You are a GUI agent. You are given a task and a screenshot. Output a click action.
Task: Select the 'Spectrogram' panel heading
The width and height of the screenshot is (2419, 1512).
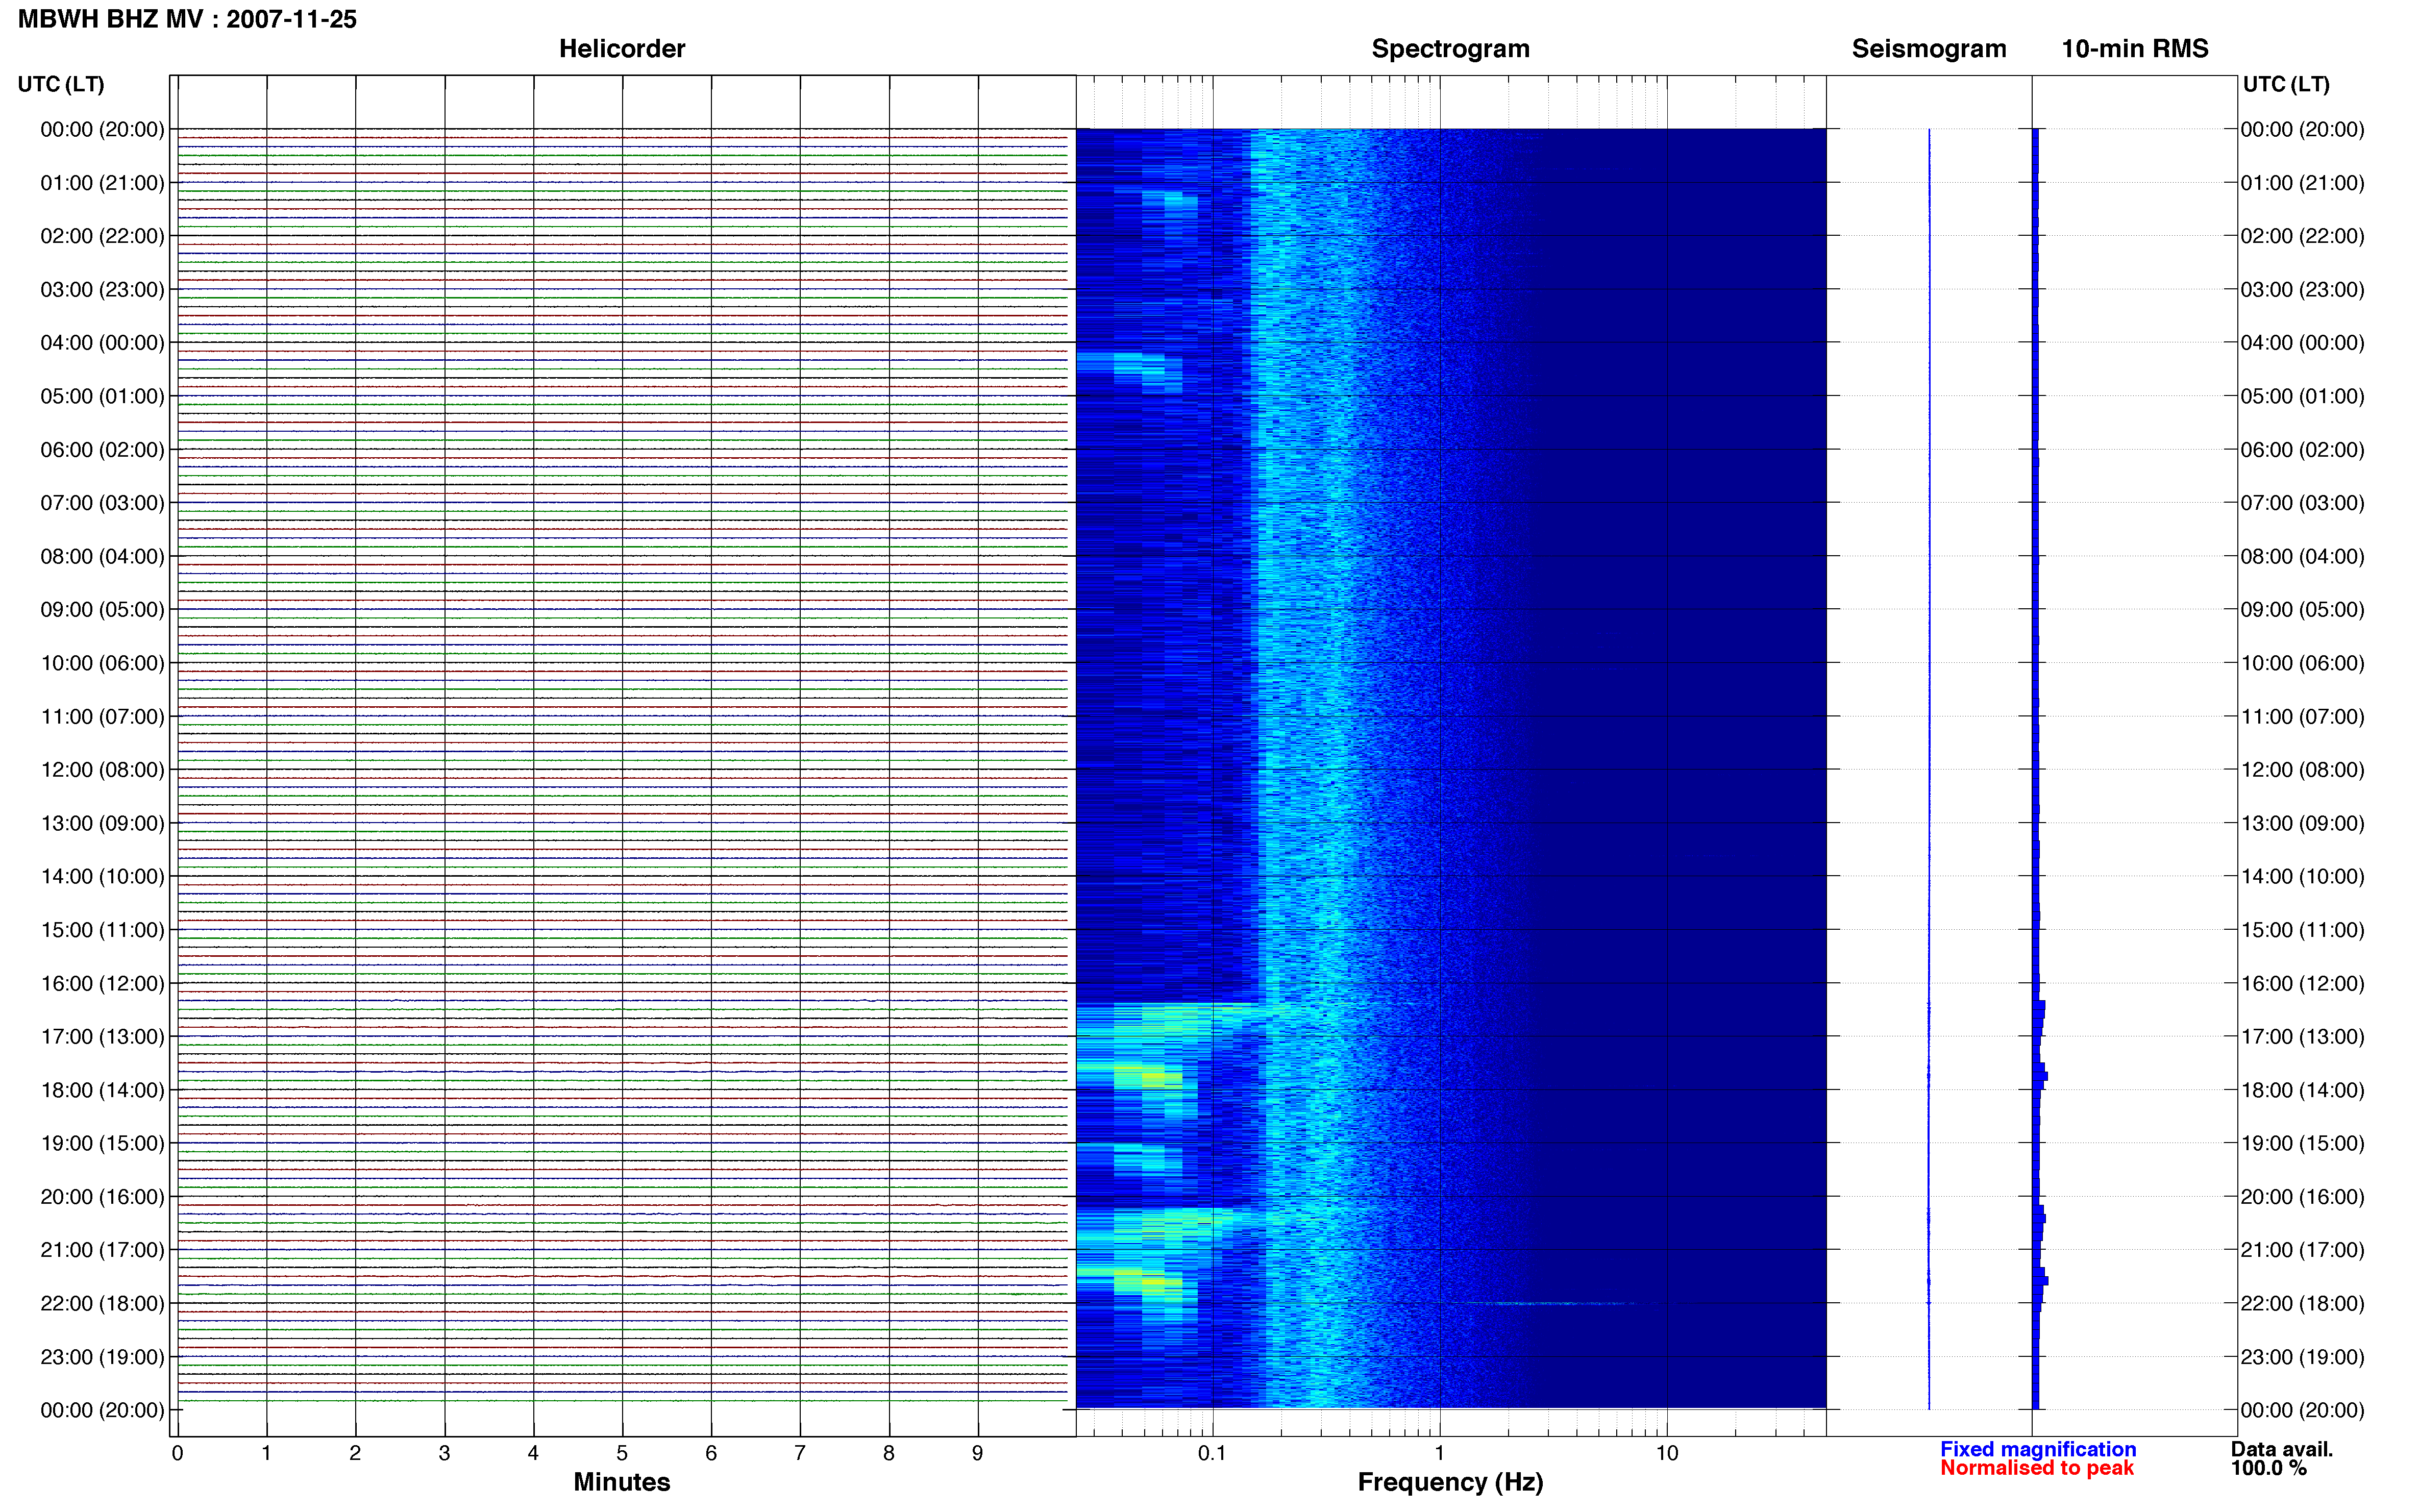tap(1450, 49)
